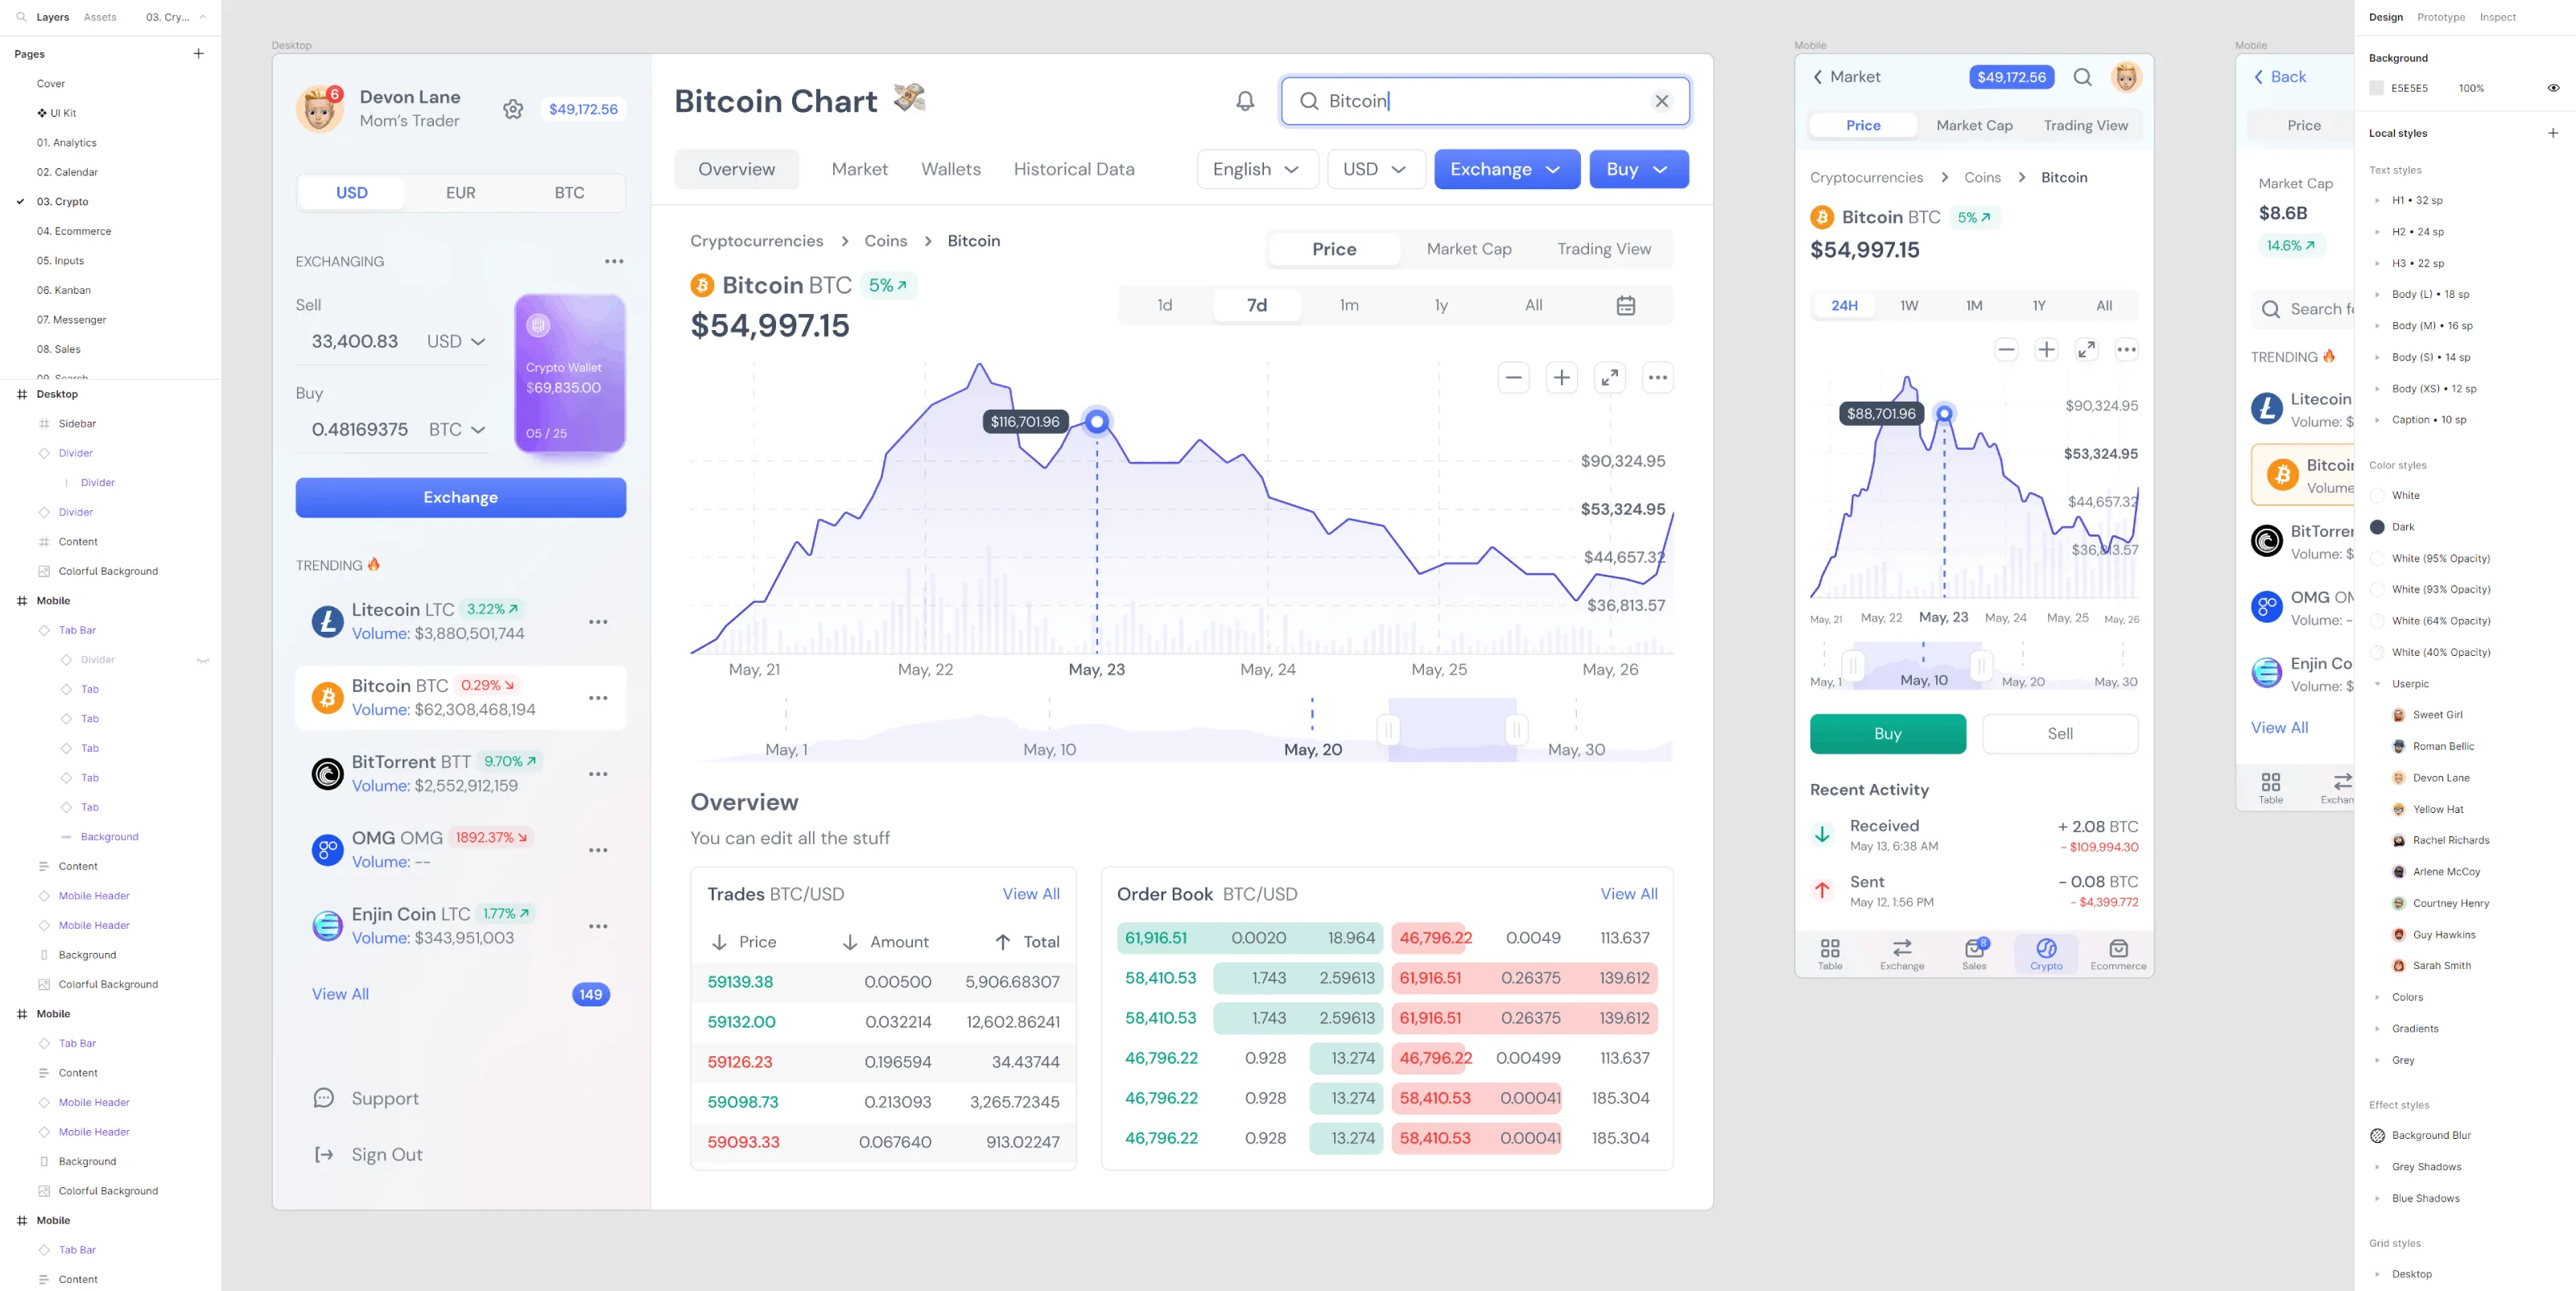Toggle background visibility eye icon

click(2553, 88)
